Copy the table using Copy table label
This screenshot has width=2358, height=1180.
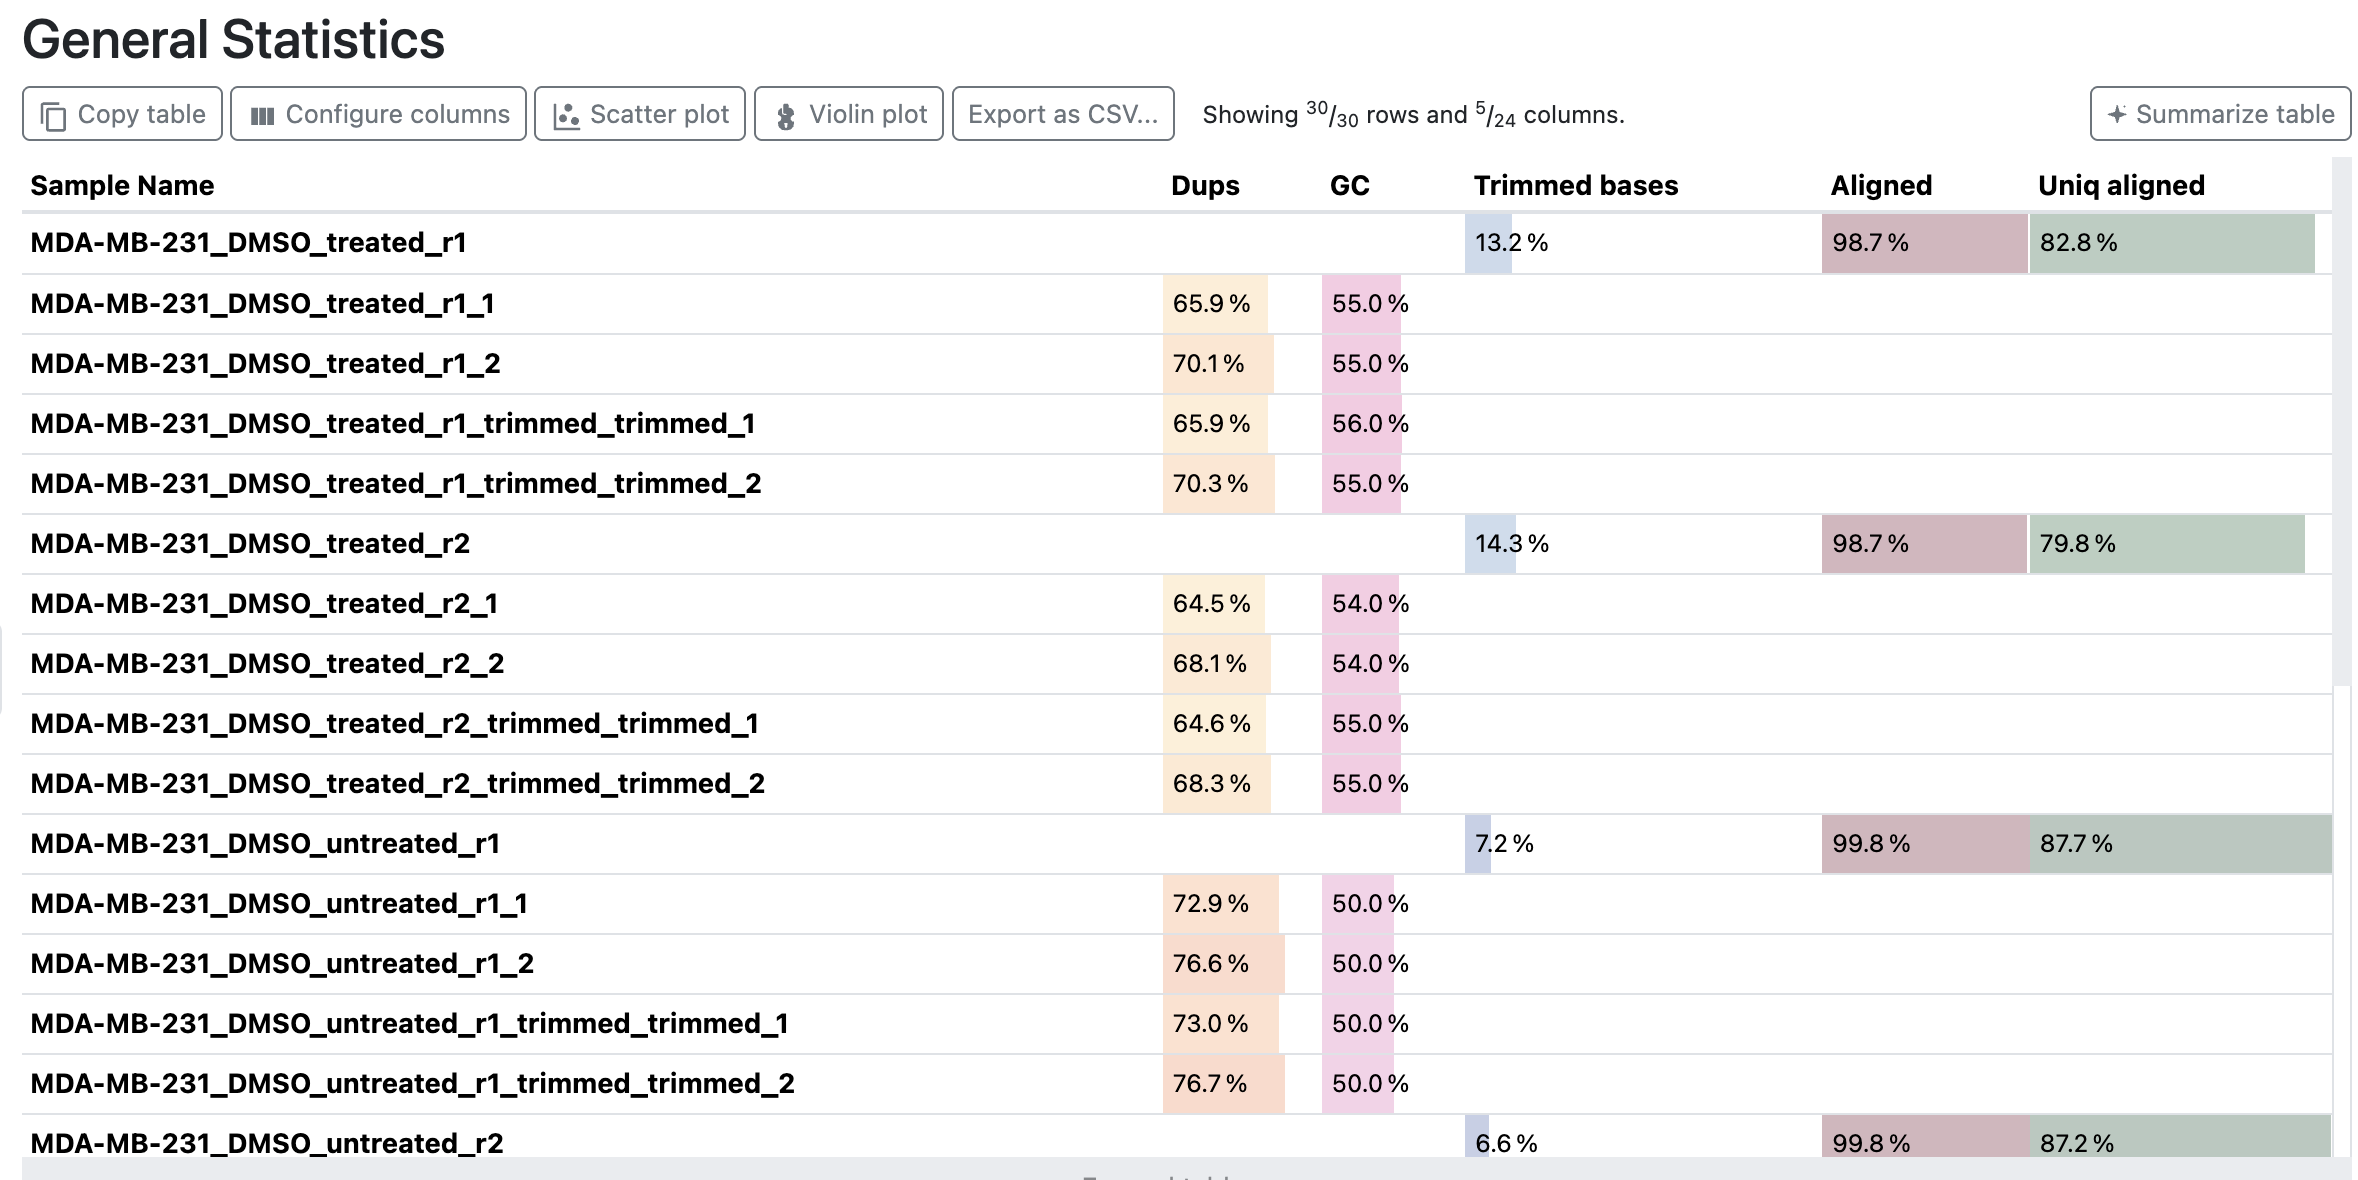click(142, 114)
